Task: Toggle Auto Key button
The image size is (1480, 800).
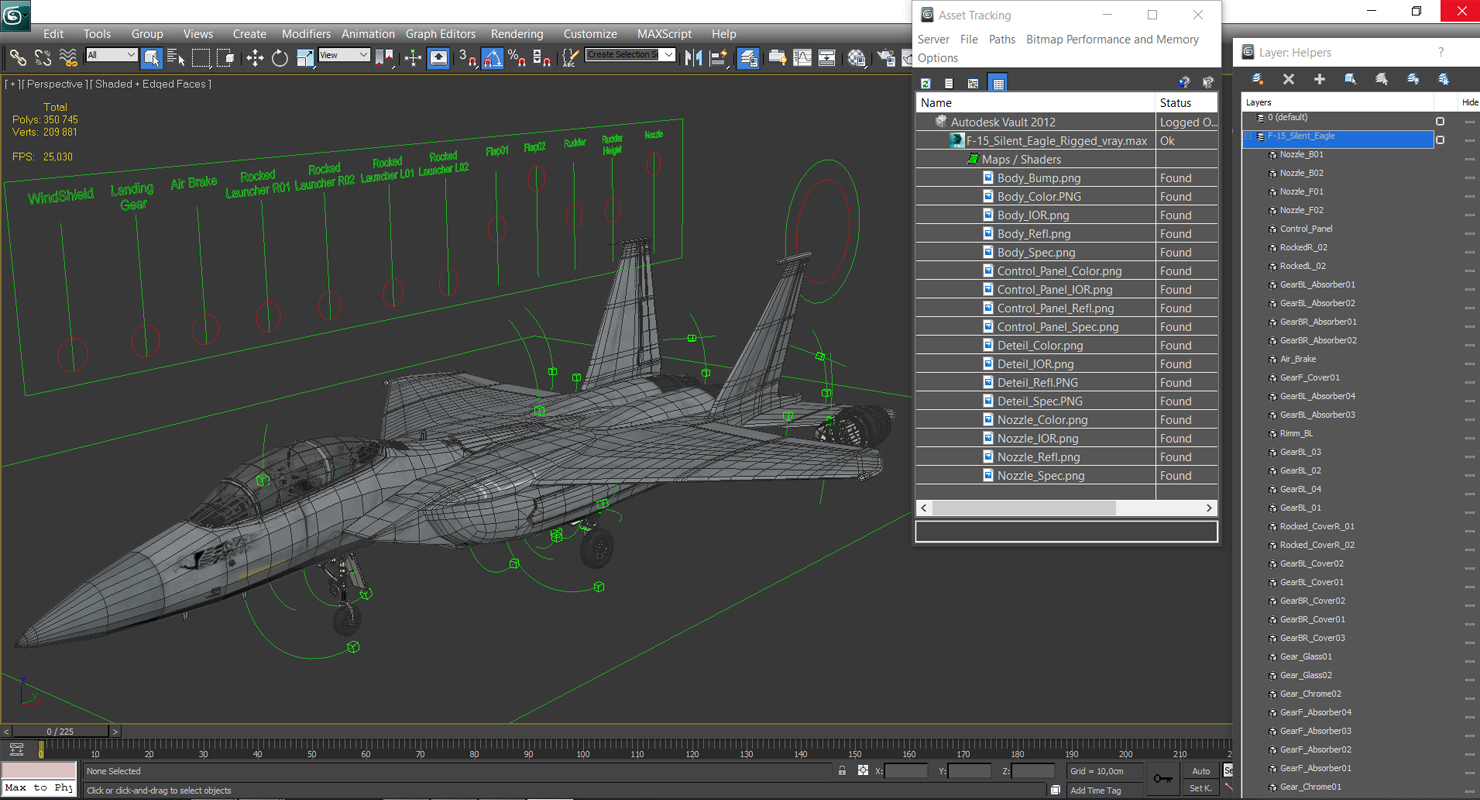Action: click(x=1200, y=771)
